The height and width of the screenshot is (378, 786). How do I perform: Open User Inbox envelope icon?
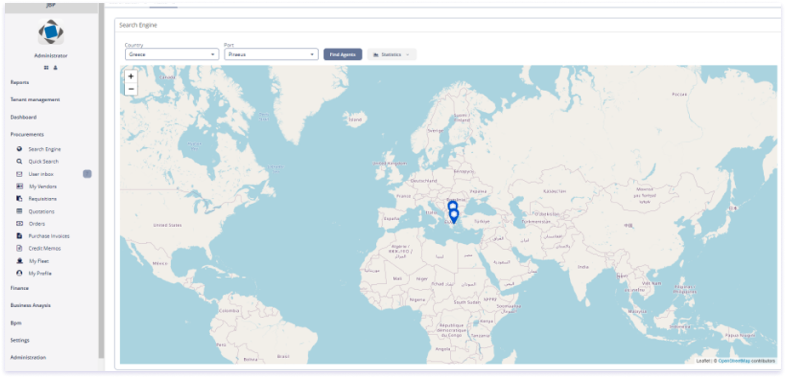point(19,174)
